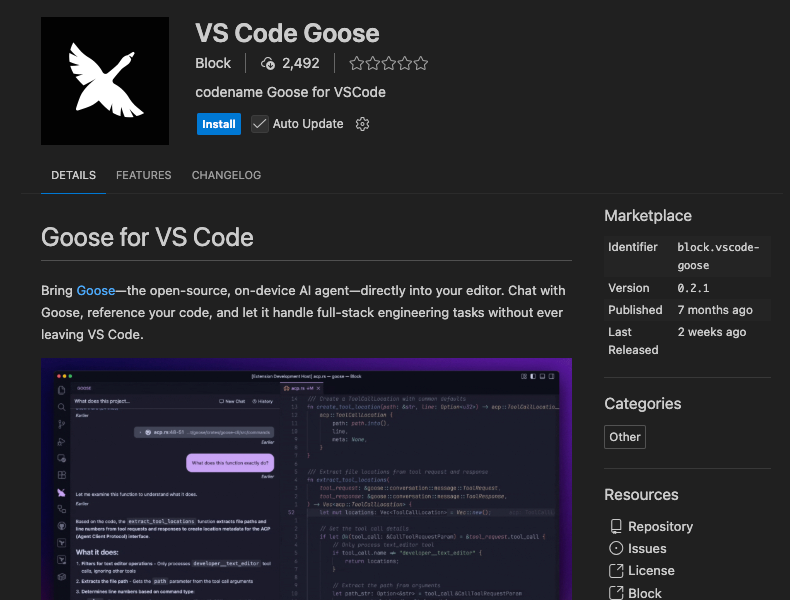Click the install count download icon
Image resolution: width=790 pixels, height=600 pixels.
click(x=268, y=63)
